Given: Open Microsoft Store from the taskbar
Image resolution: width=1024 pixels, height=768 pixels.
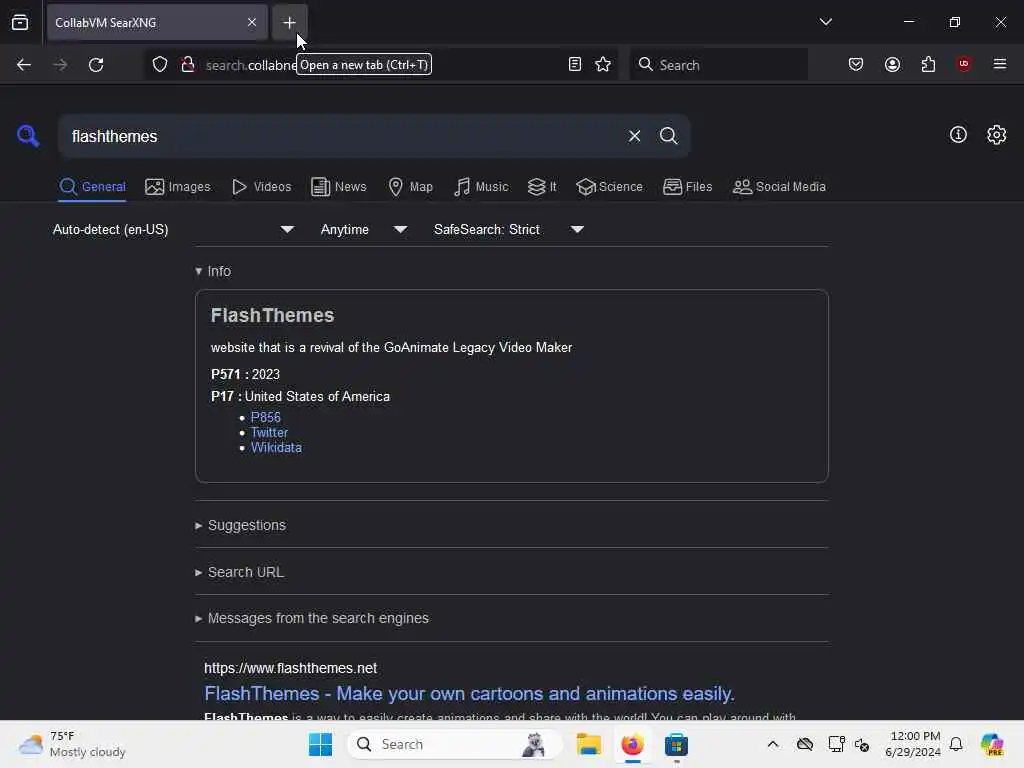Looking at the screenshot, I should [676, 744].
